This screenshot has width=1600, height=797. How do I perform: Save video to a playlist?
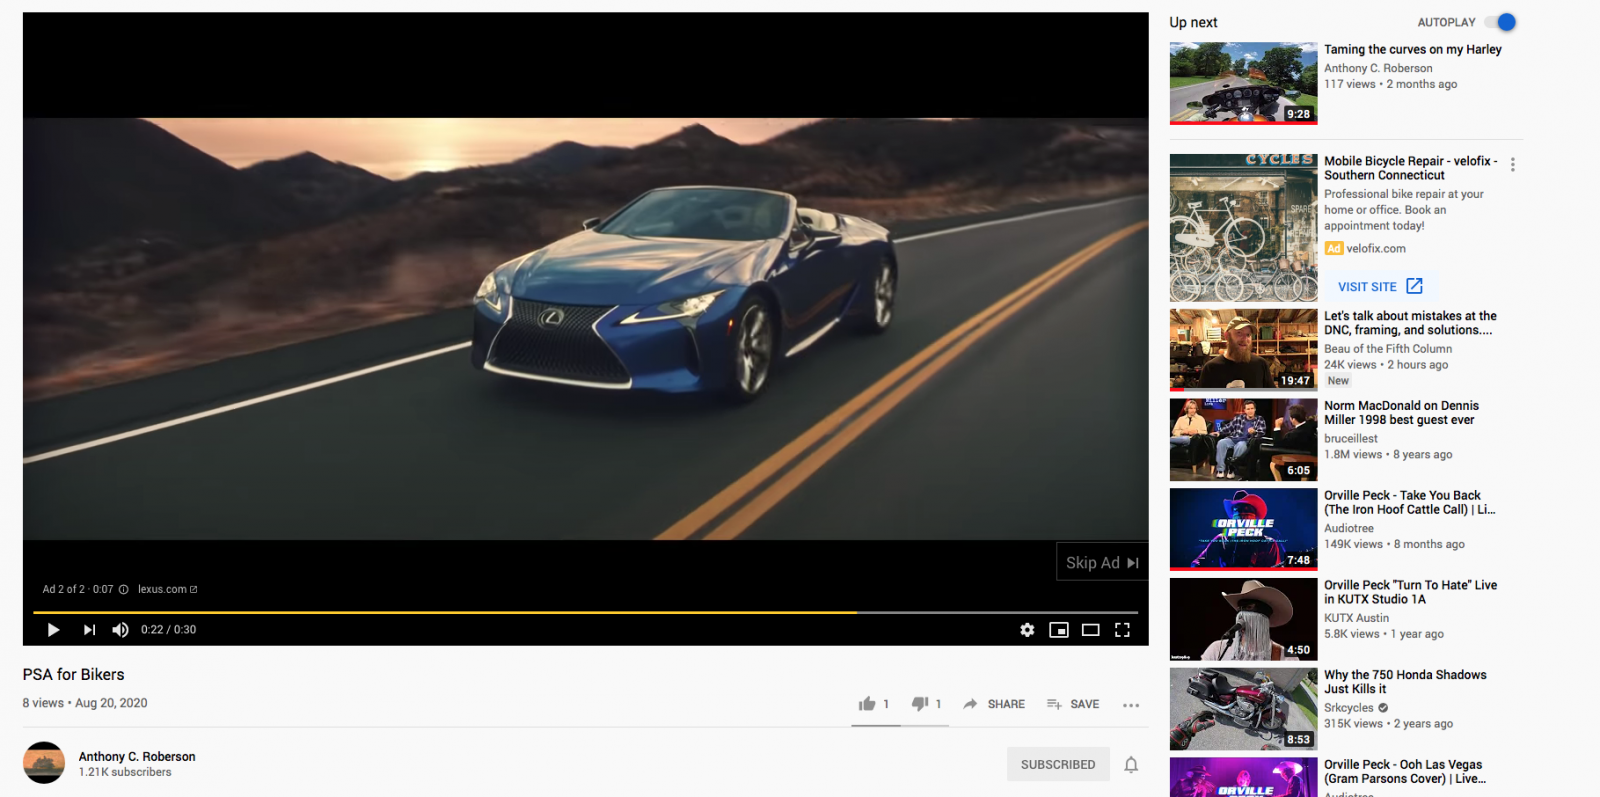coord(1073,704)
